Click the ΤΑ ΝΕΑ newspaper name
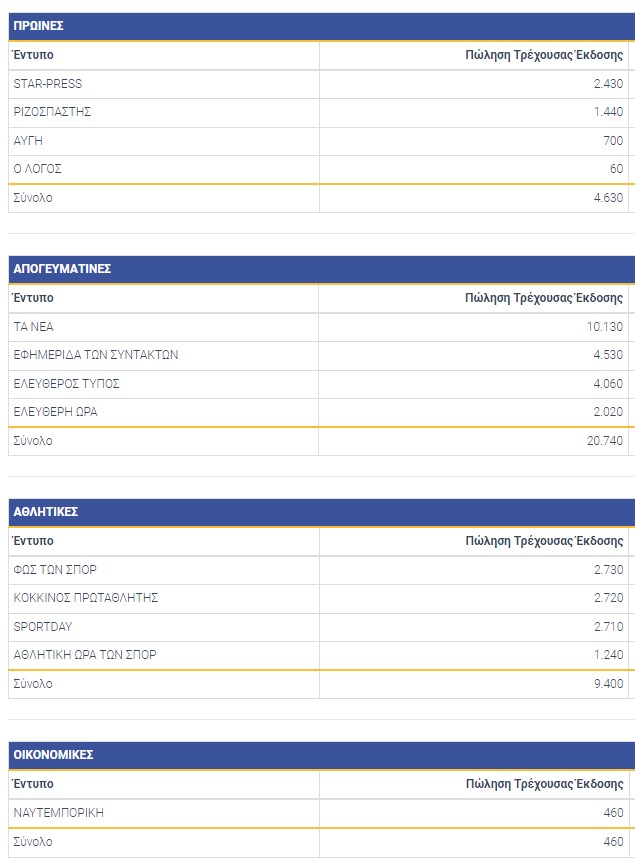 36,327
